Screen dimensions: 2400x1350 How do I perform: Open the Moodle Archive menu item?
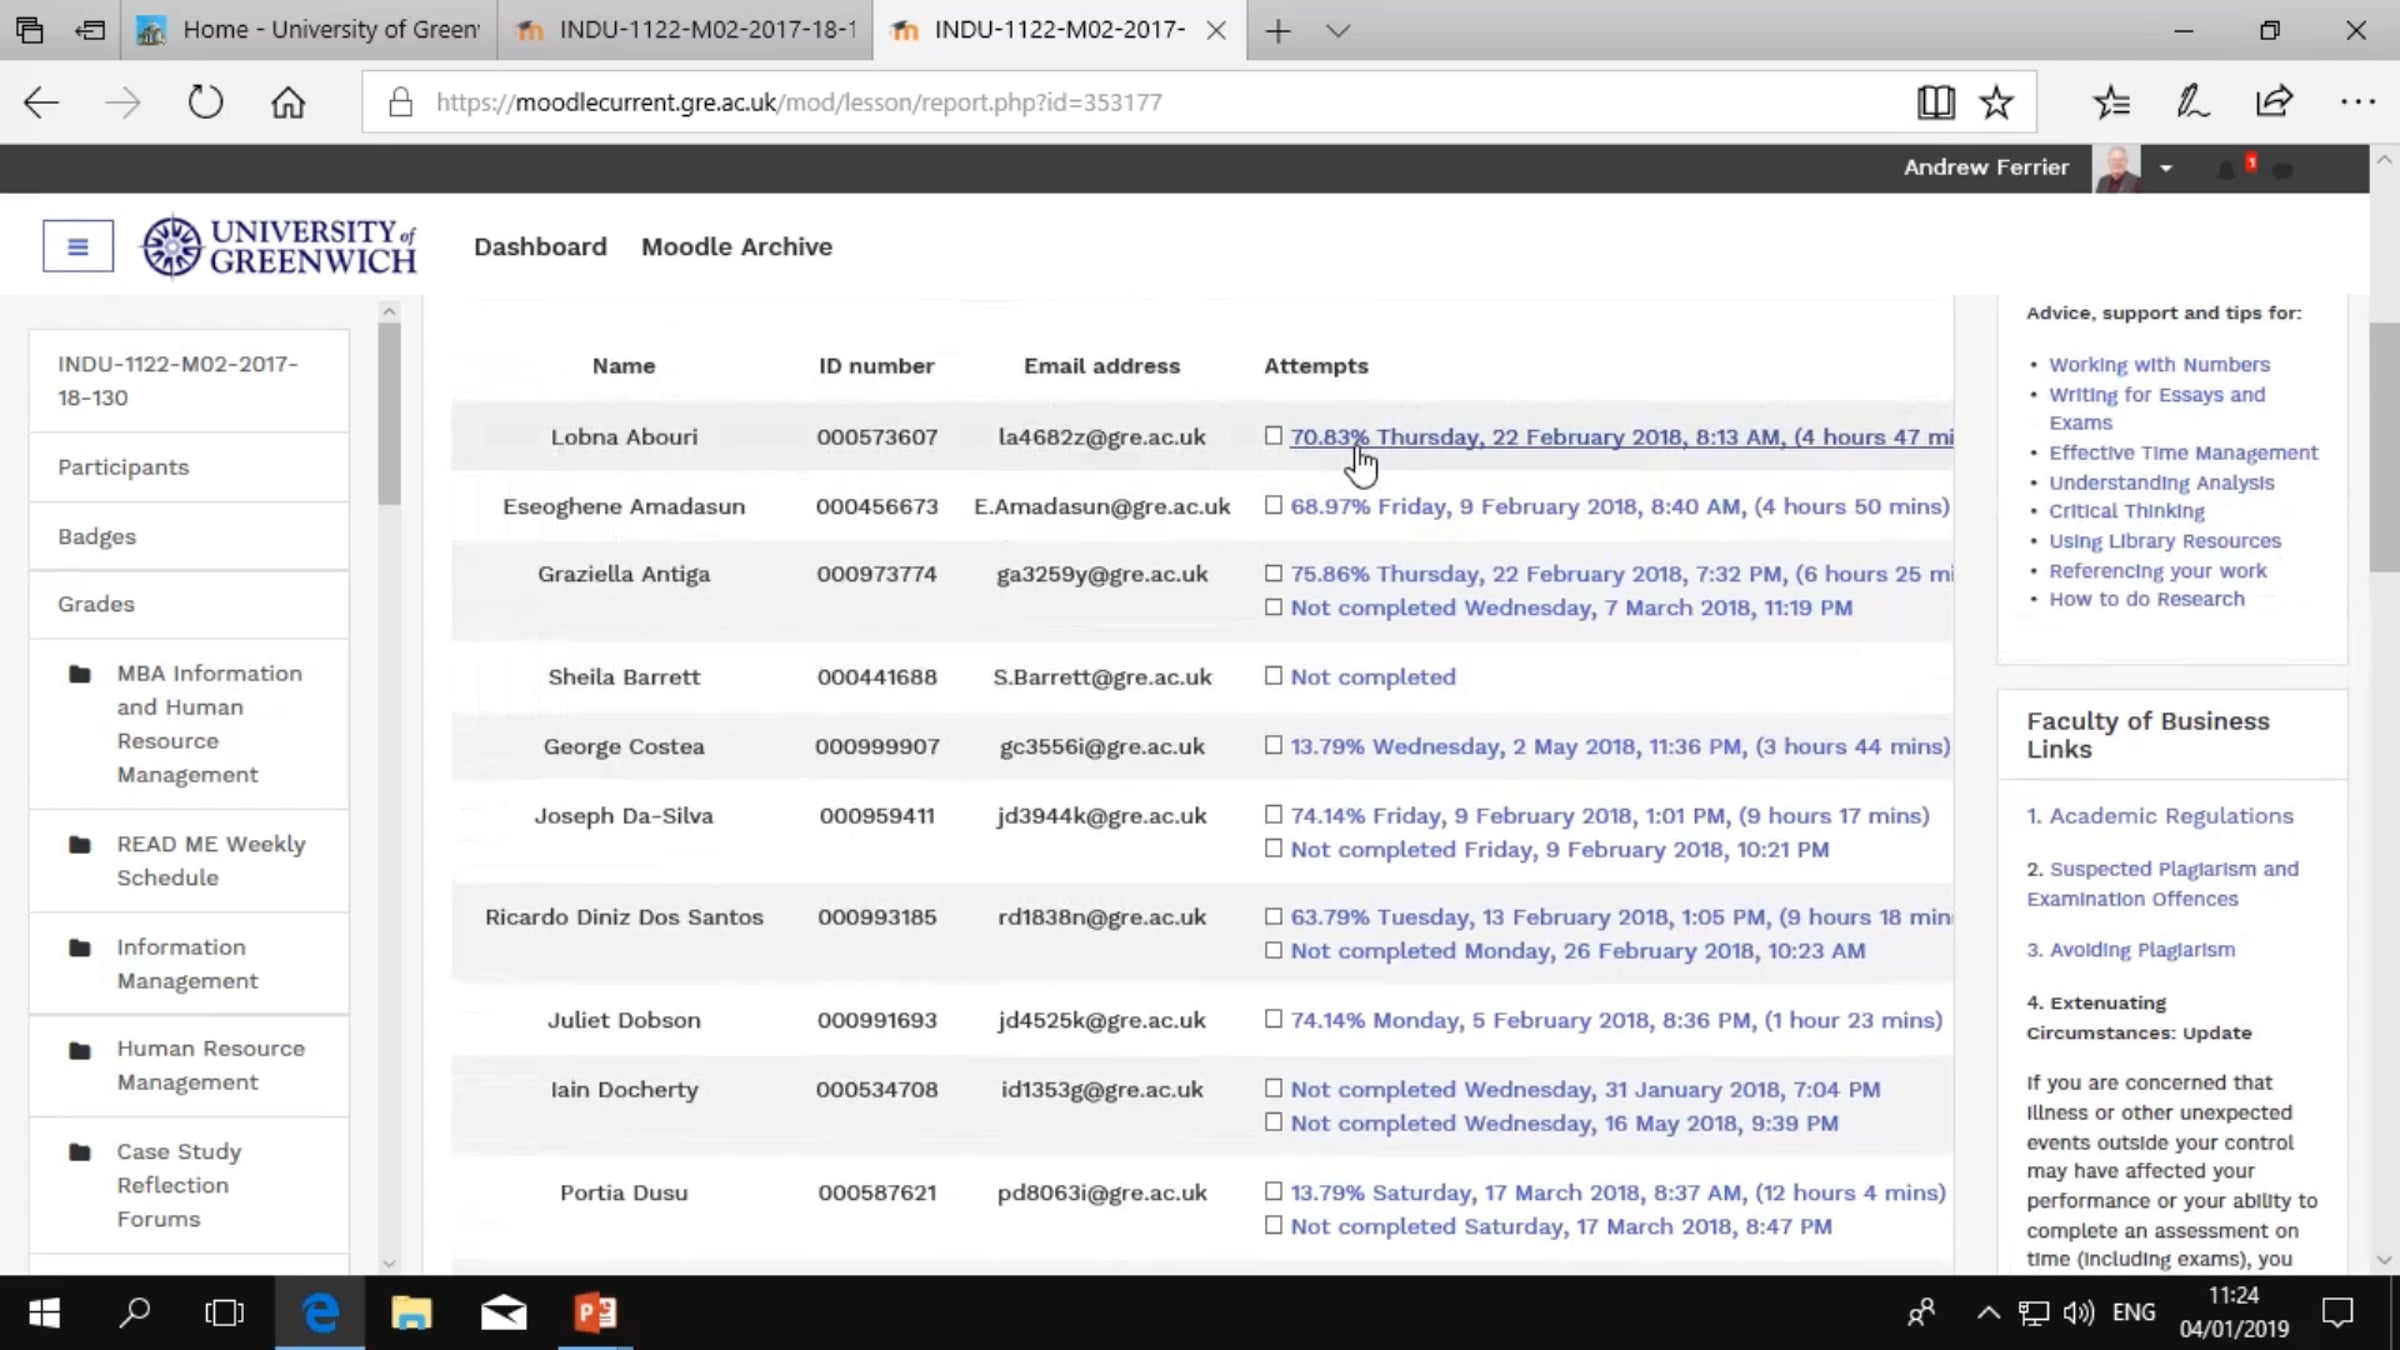point(736,246)
